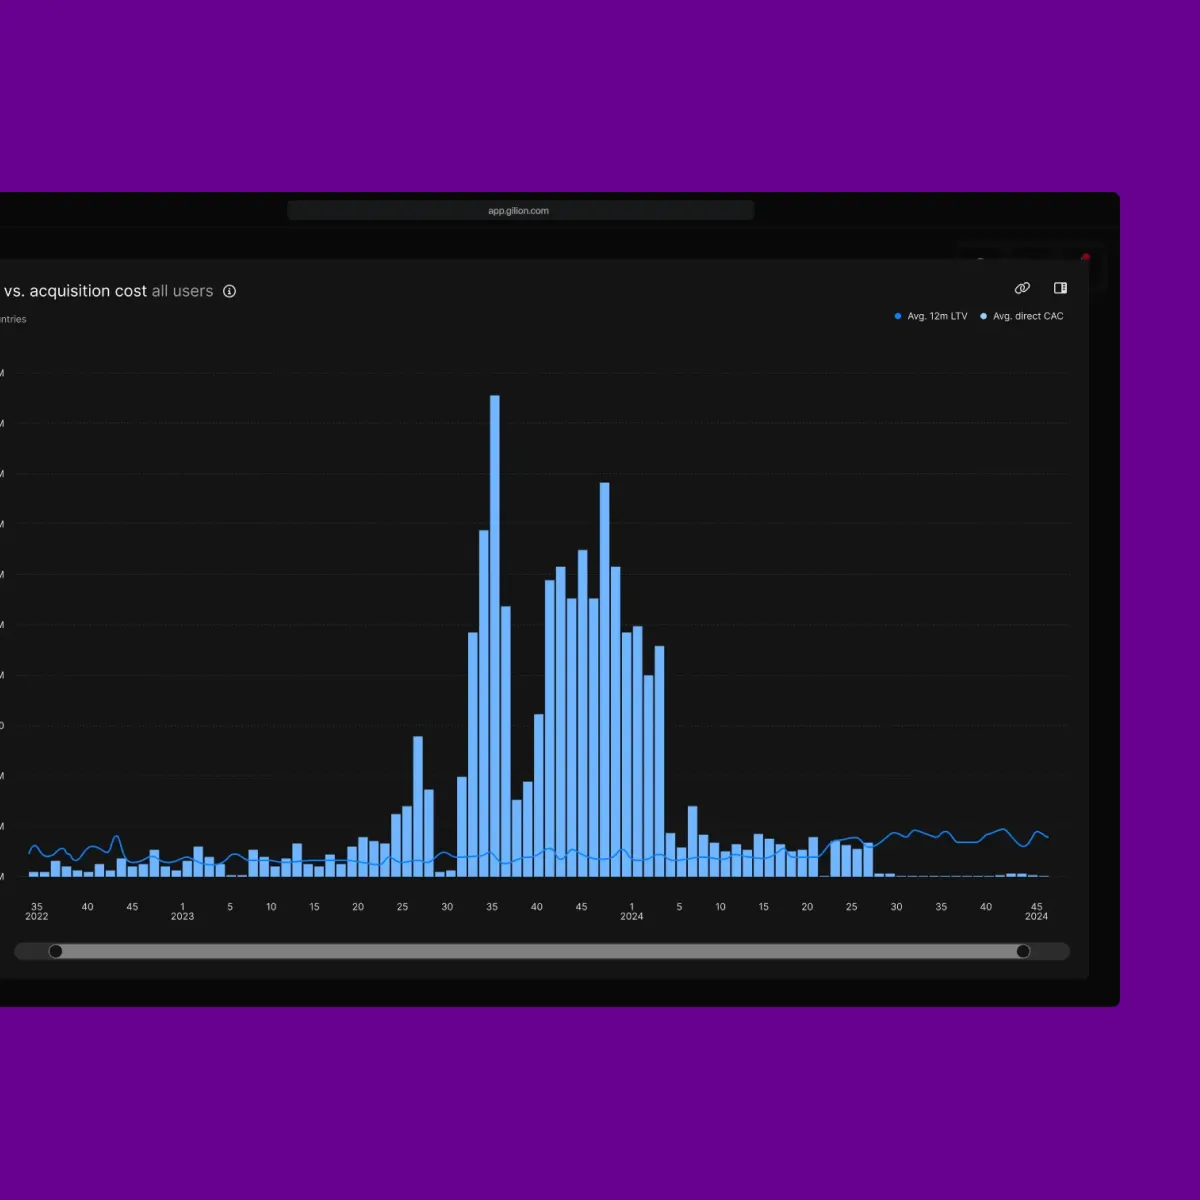Click the browser address bar showing app.gillion.com
The height and width of the screenshot is (1200, 1200).
[519, 210]
